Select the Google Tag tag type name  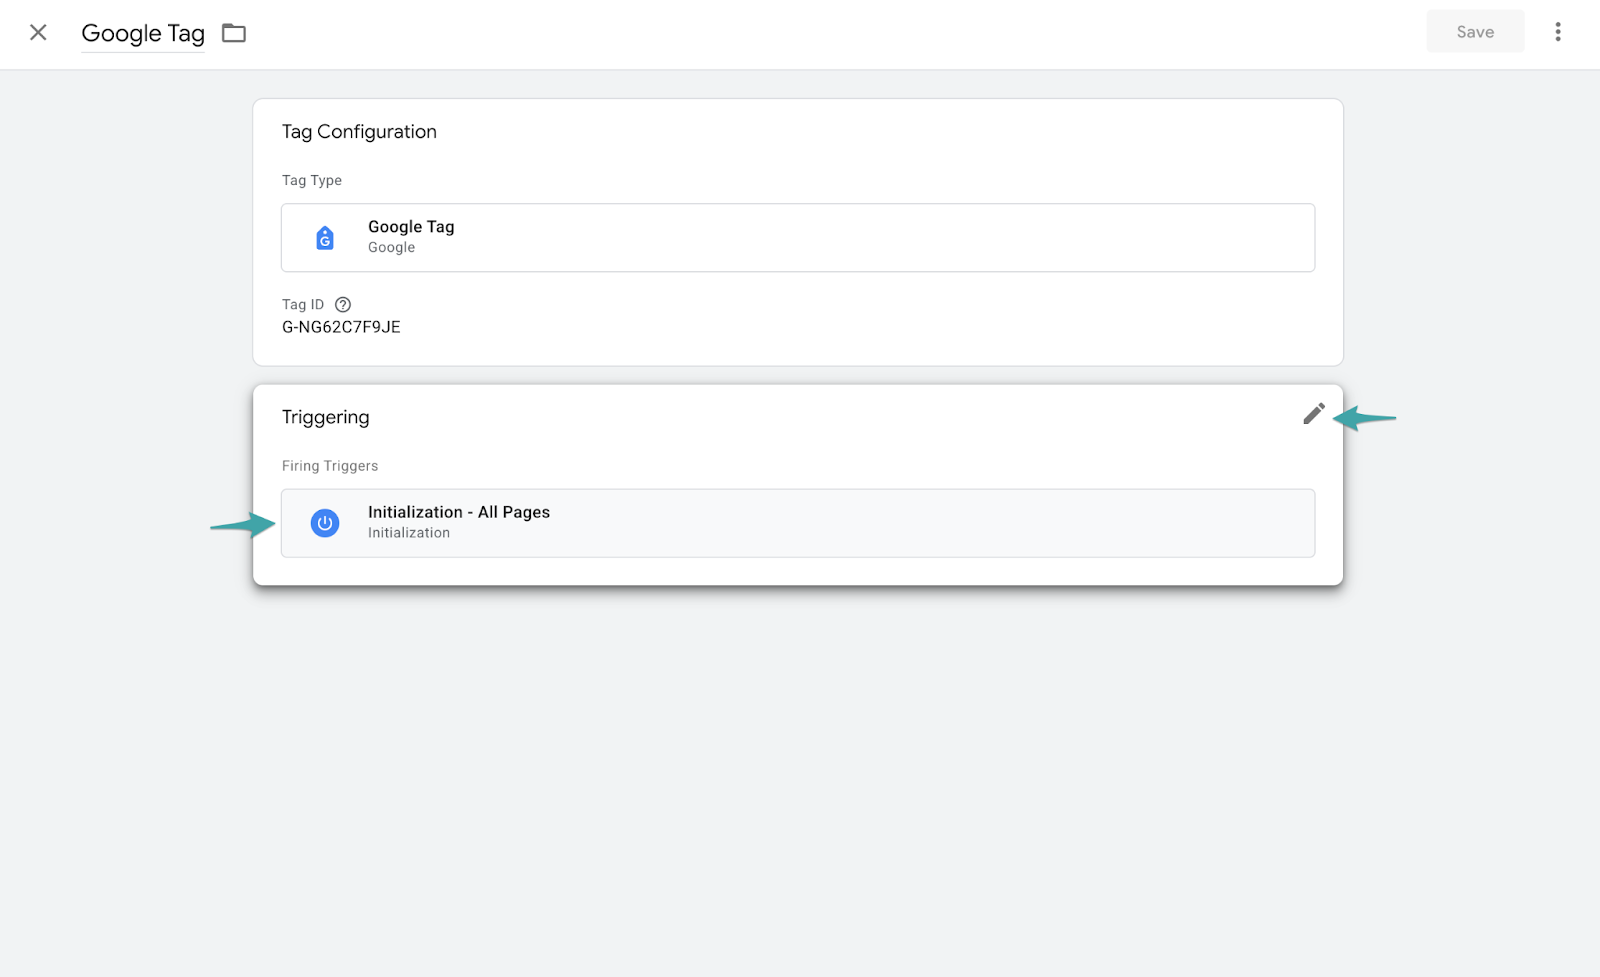pyautogui.click(x=411, y=227)
